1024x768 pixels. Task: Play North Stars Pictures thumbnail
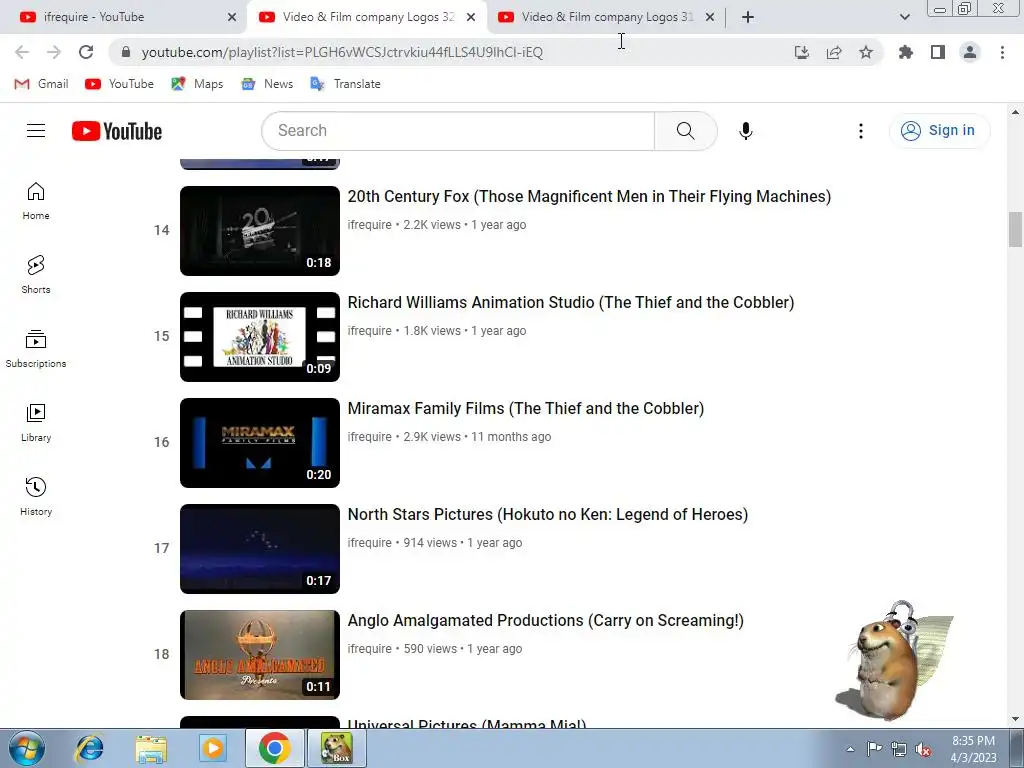[260, 549]
